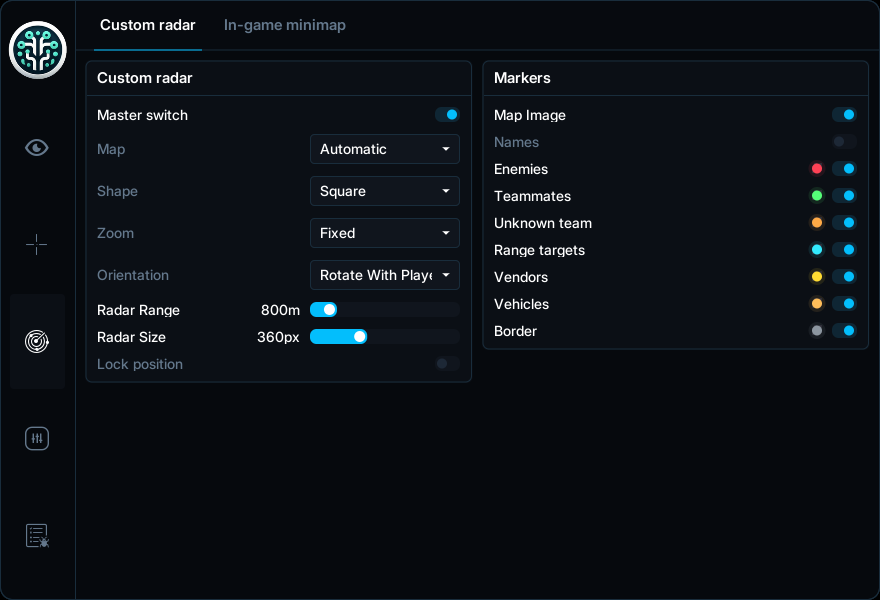Toggle the Lock position switch

pyautogui.click(x=447, y=364)
